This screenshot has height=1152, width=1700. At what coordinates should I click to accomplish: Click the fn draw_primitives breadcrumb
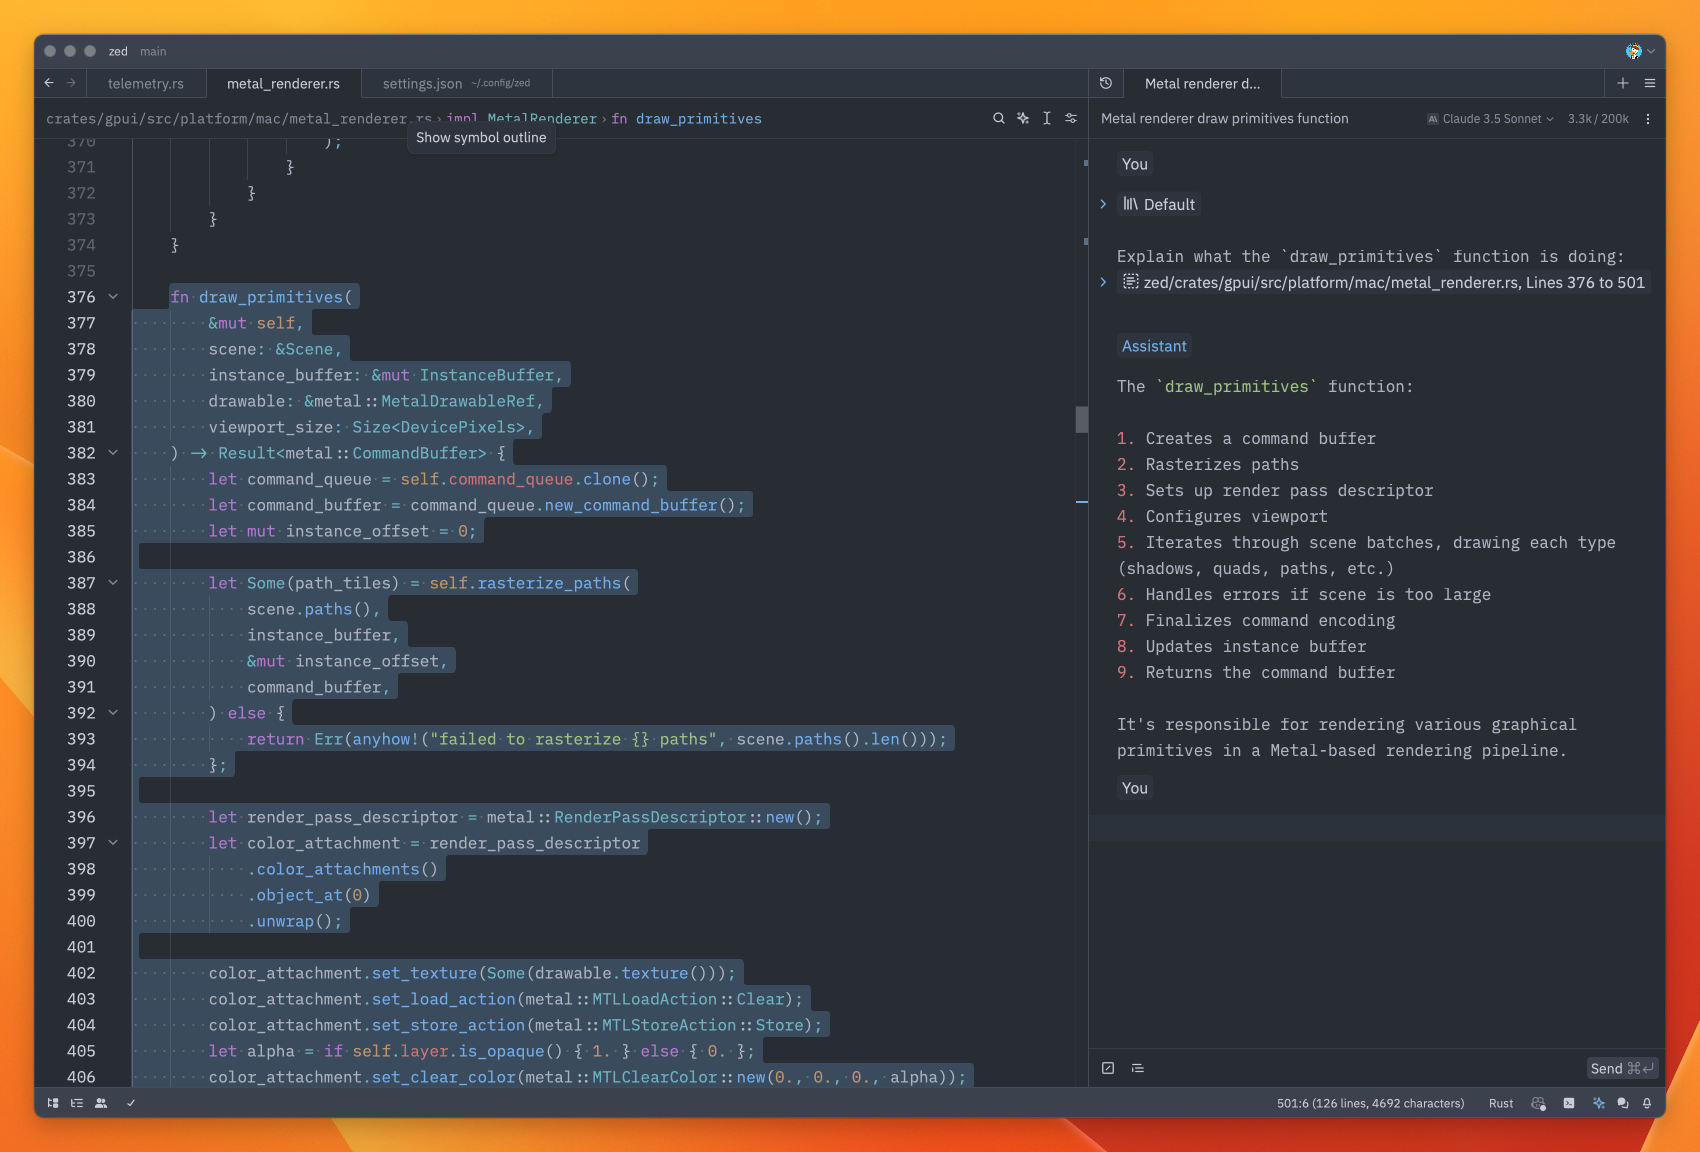[686, 118]
